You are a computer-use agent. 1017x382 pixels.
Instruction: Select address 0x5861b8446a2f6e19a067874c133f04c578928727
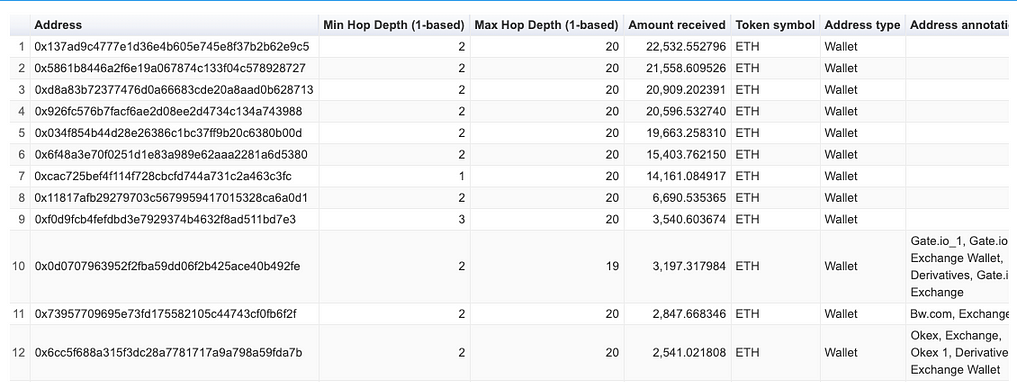pos(170,68)
